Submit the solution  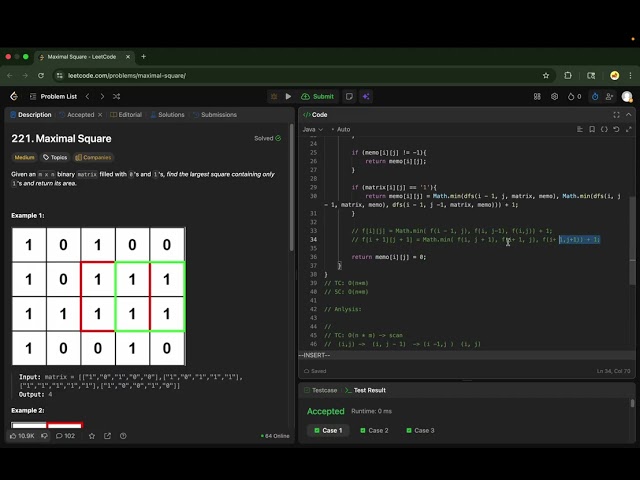tap(318, 96)
